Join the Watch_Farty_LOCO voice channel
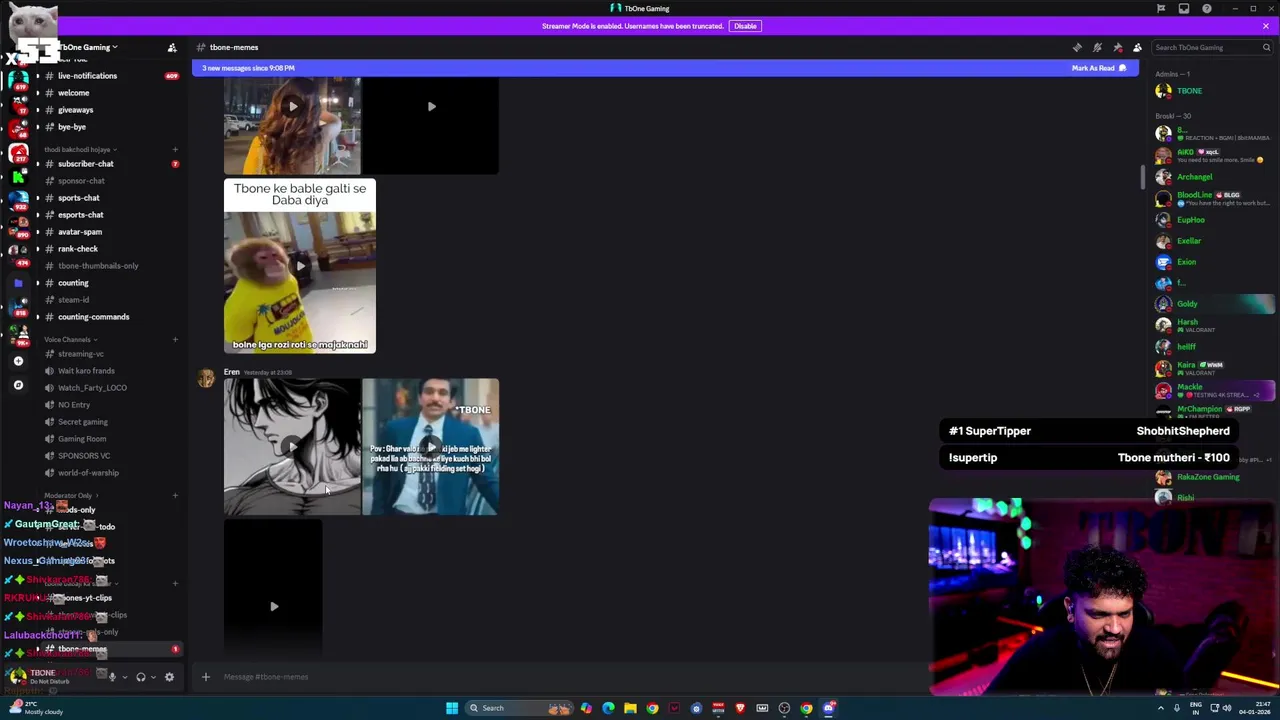Viewport: 1280px width, 720px height. [110, 388]
